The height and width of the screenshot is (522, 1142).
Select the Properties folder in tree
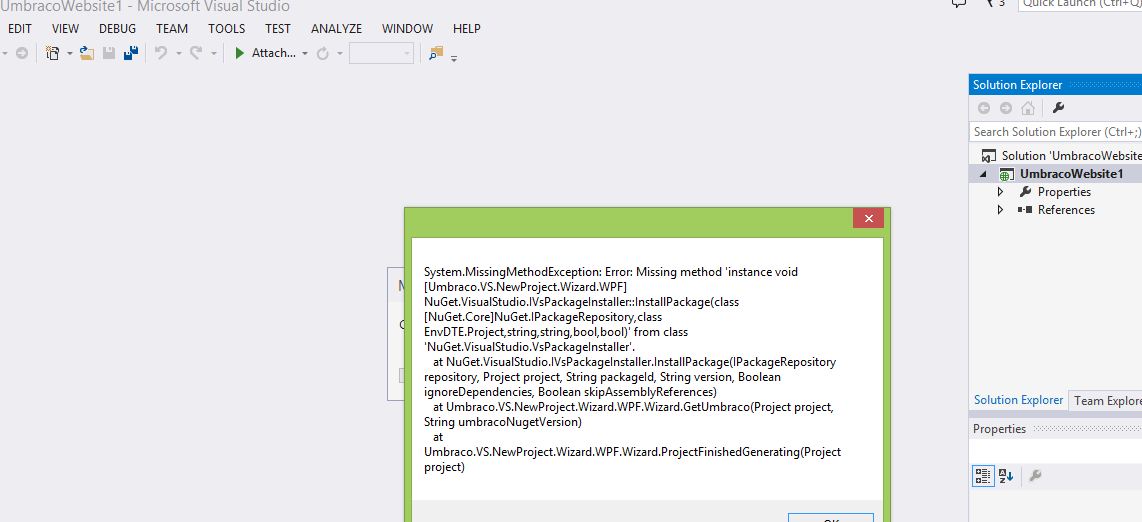tap(1064, 192)
